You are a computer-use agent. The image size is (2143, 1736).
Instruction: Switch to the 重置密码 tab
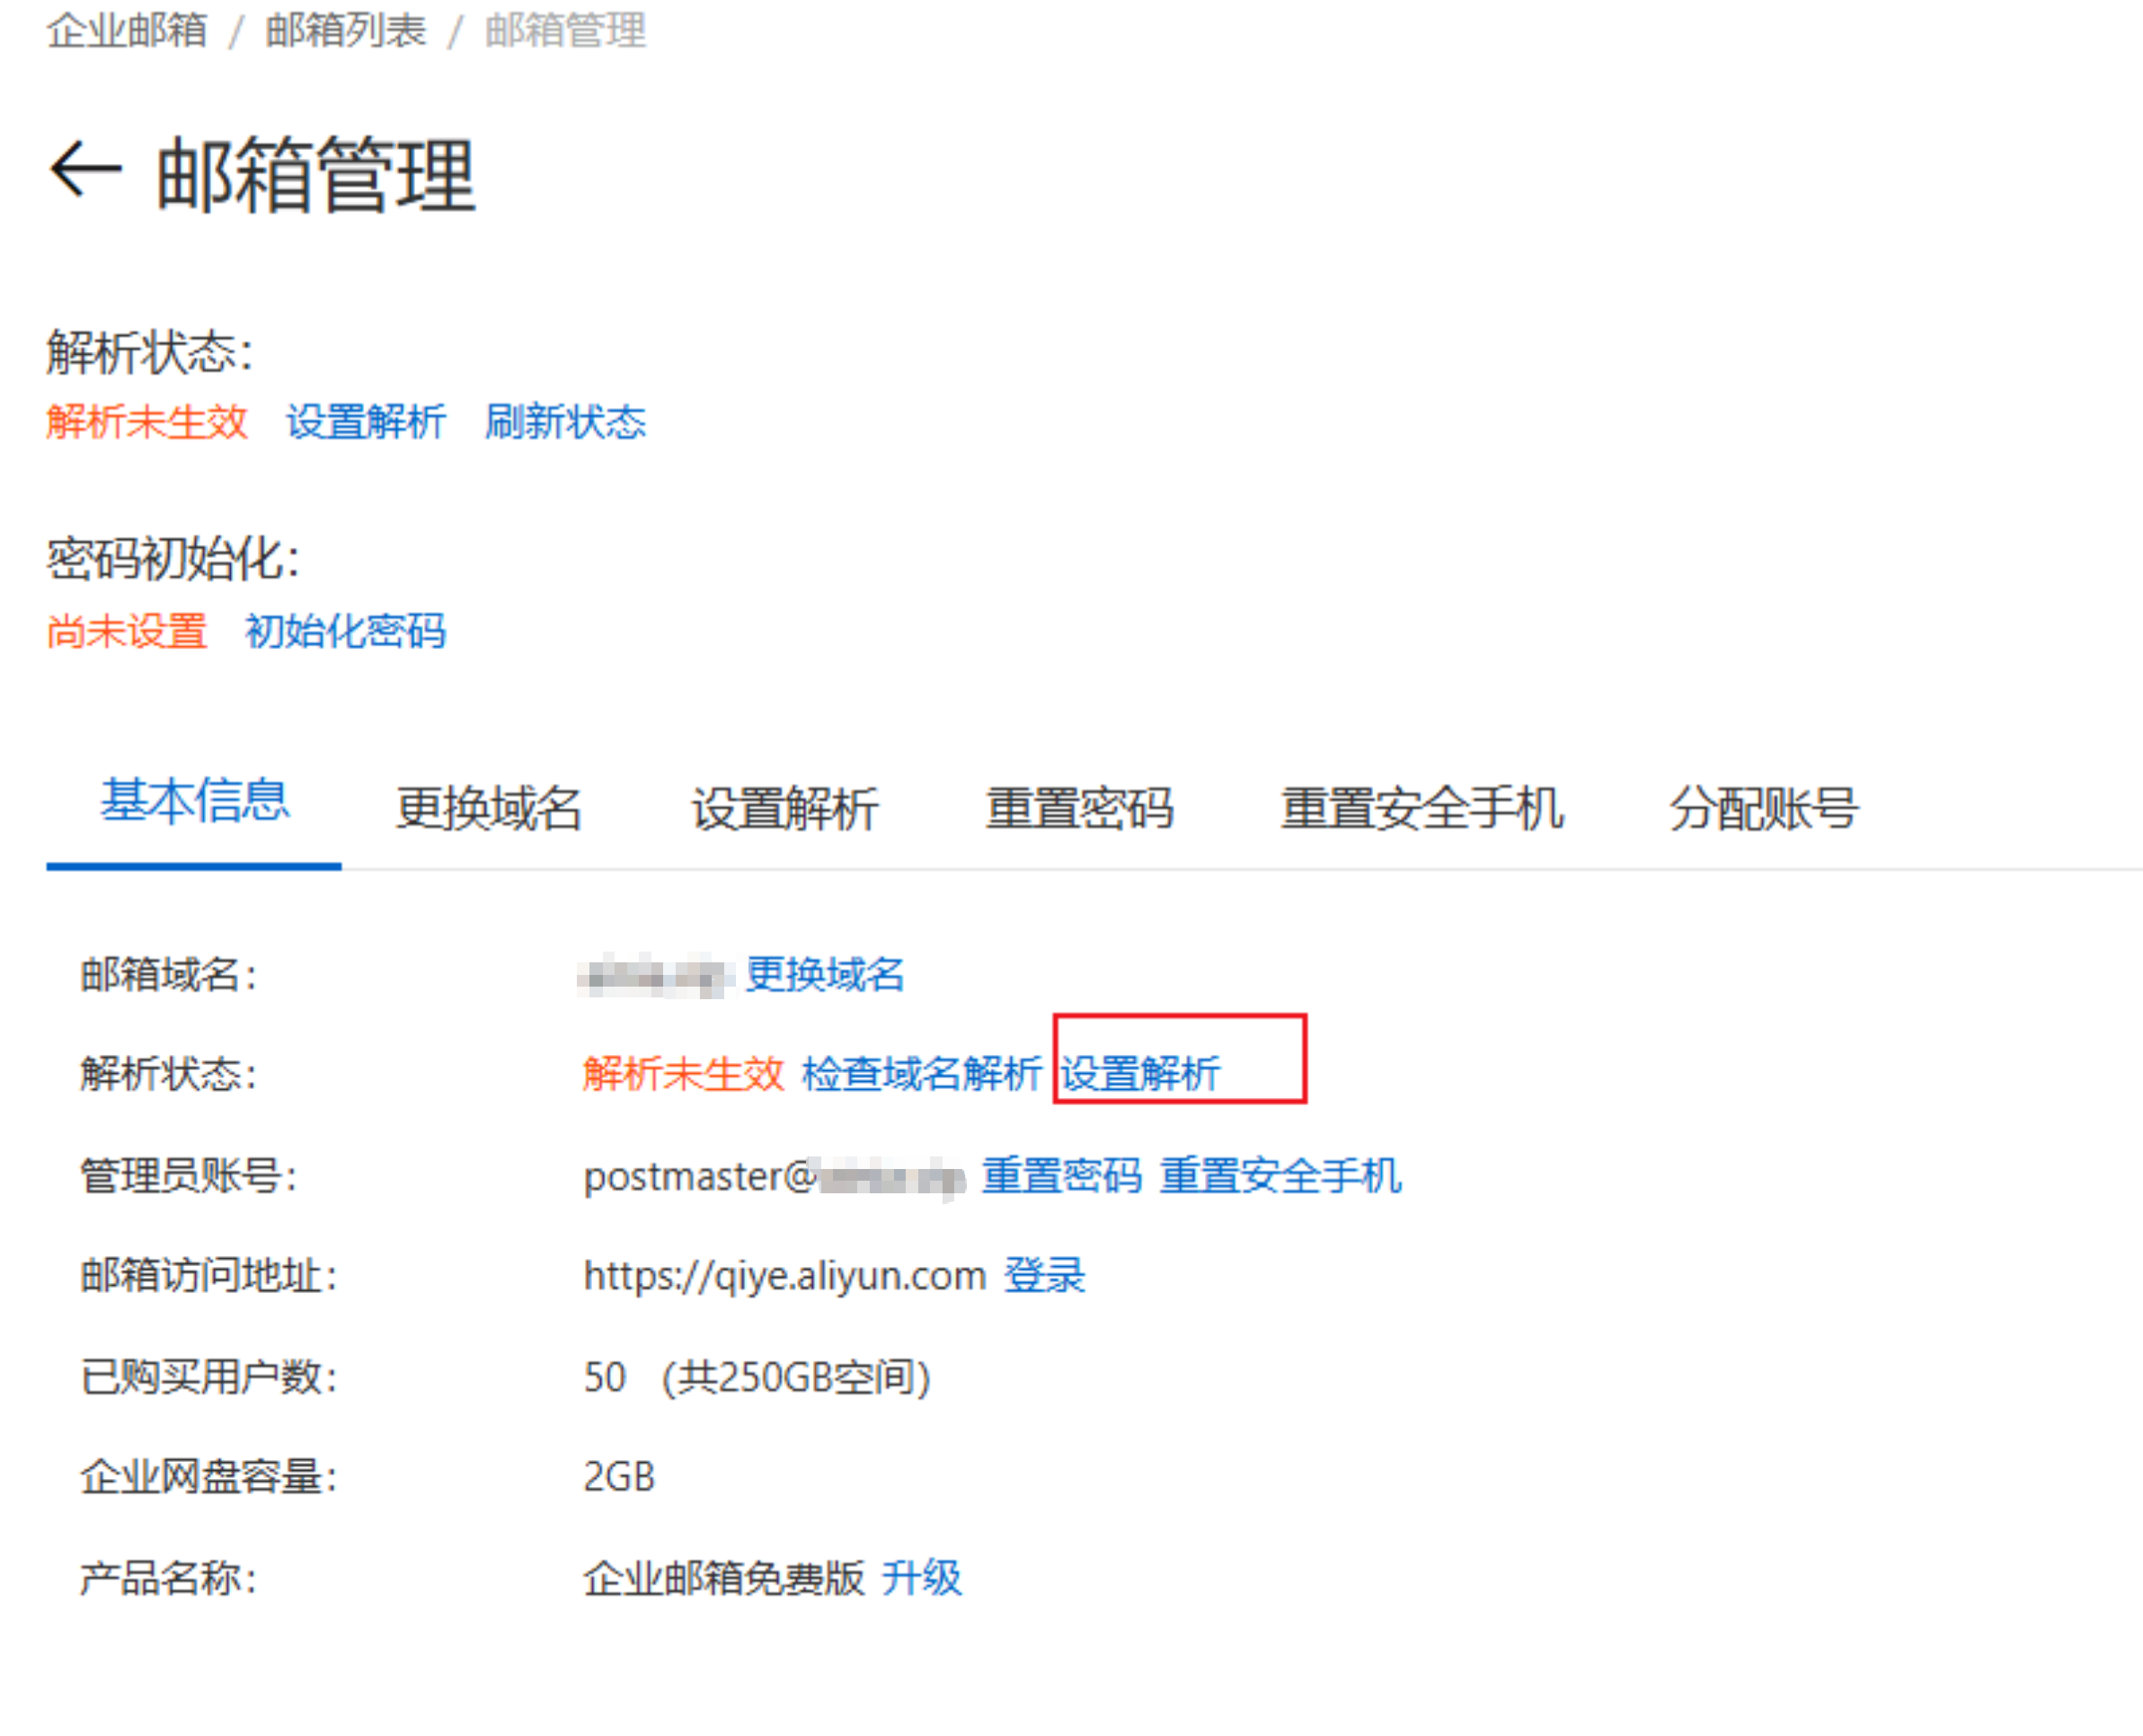[1079, 808]
